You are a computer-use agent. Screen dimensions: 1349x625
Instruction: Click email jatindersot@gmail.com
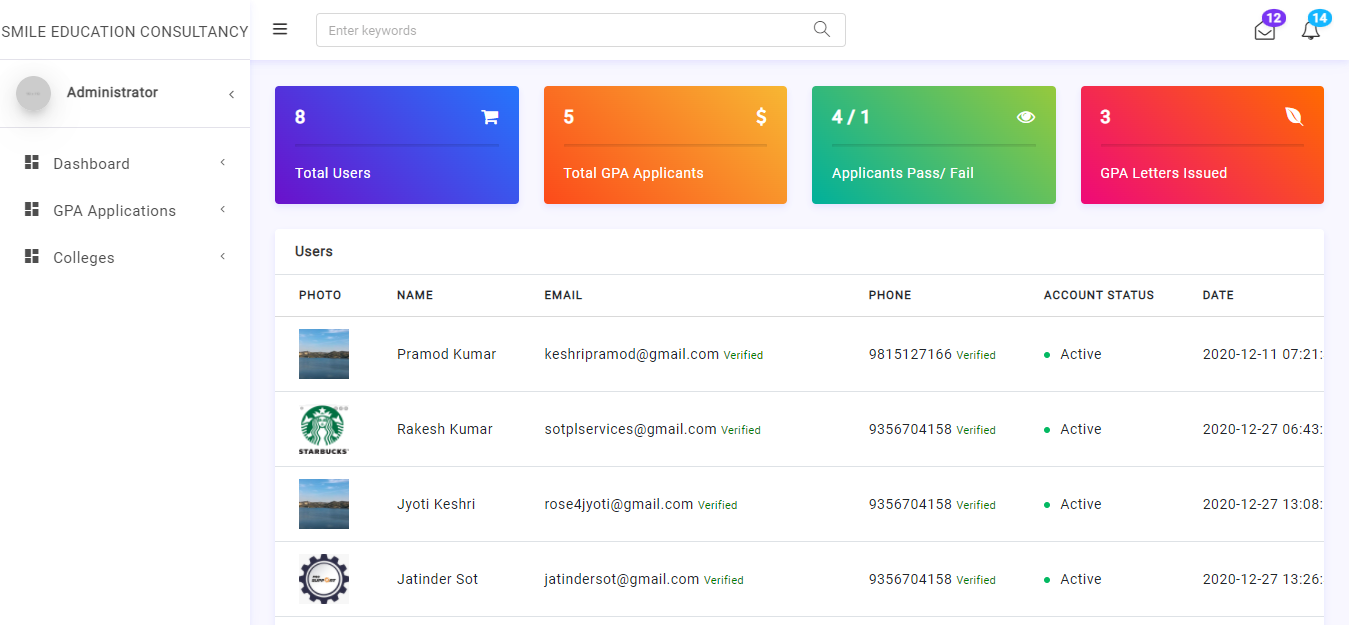pyautogui.click(x=622, y=579)
